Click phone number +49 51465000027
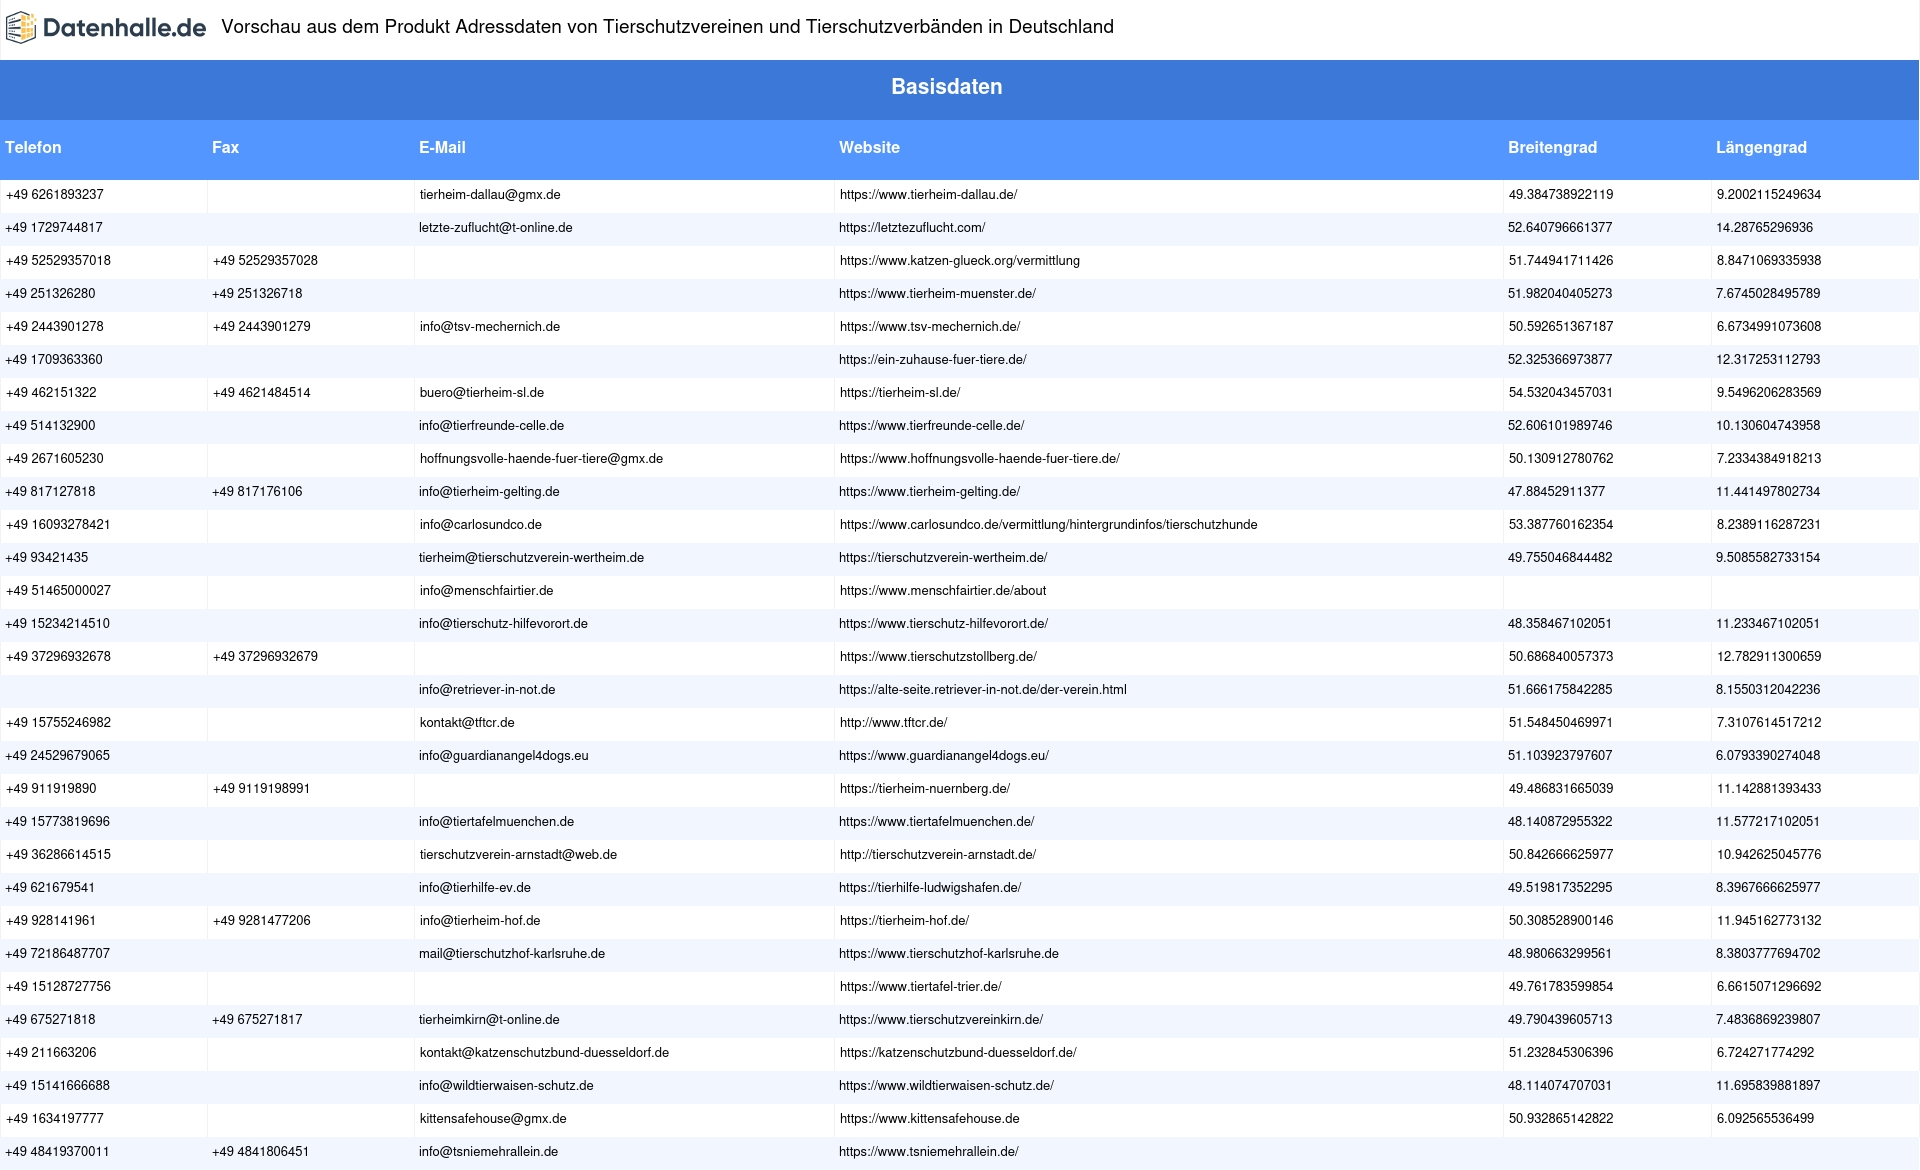The width and height of the screenshot is (1920, 1170). tap(58, 591)
